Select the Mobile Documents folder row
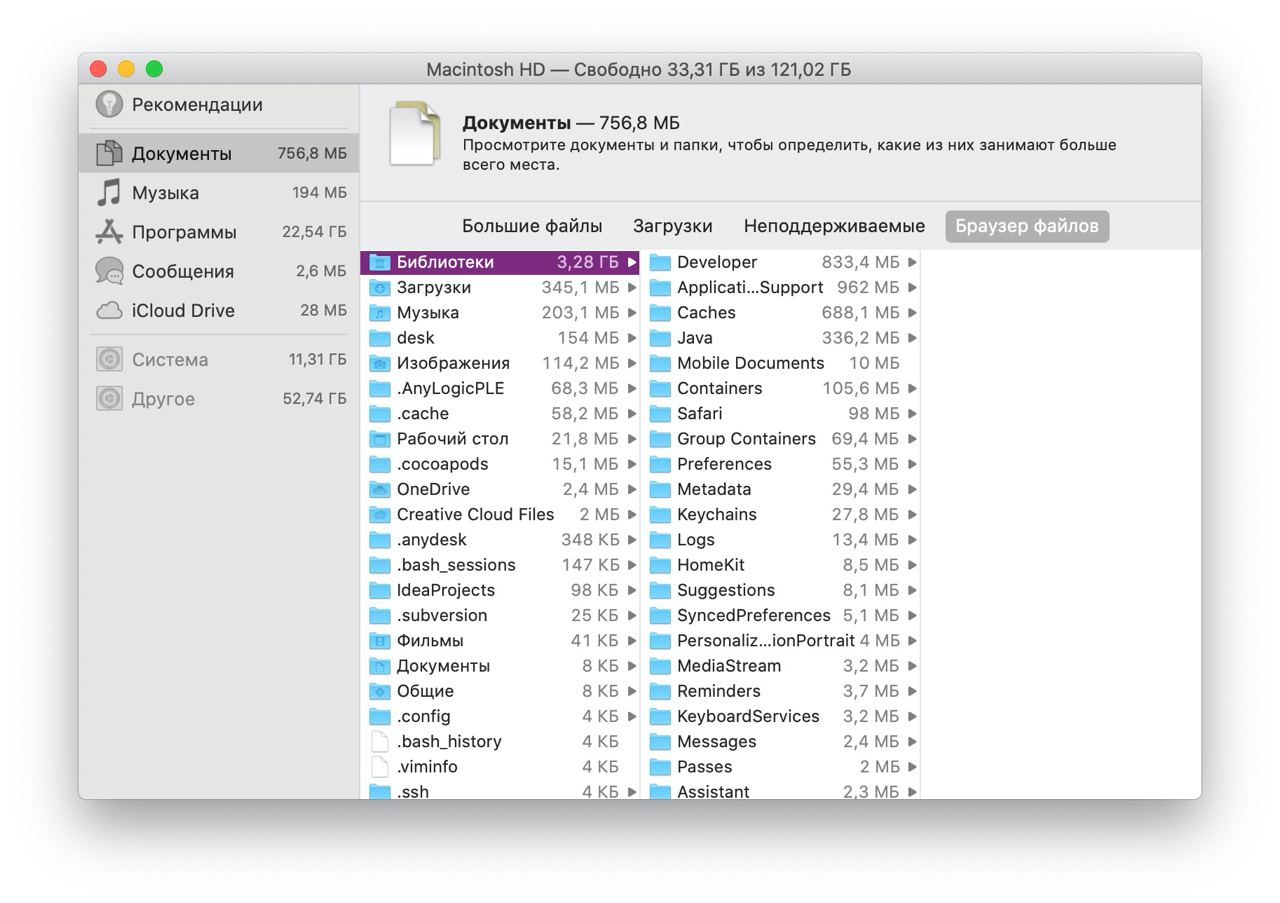Viewport: 1280px width, 903px height. pyautogui.click(x=781, y=363)
